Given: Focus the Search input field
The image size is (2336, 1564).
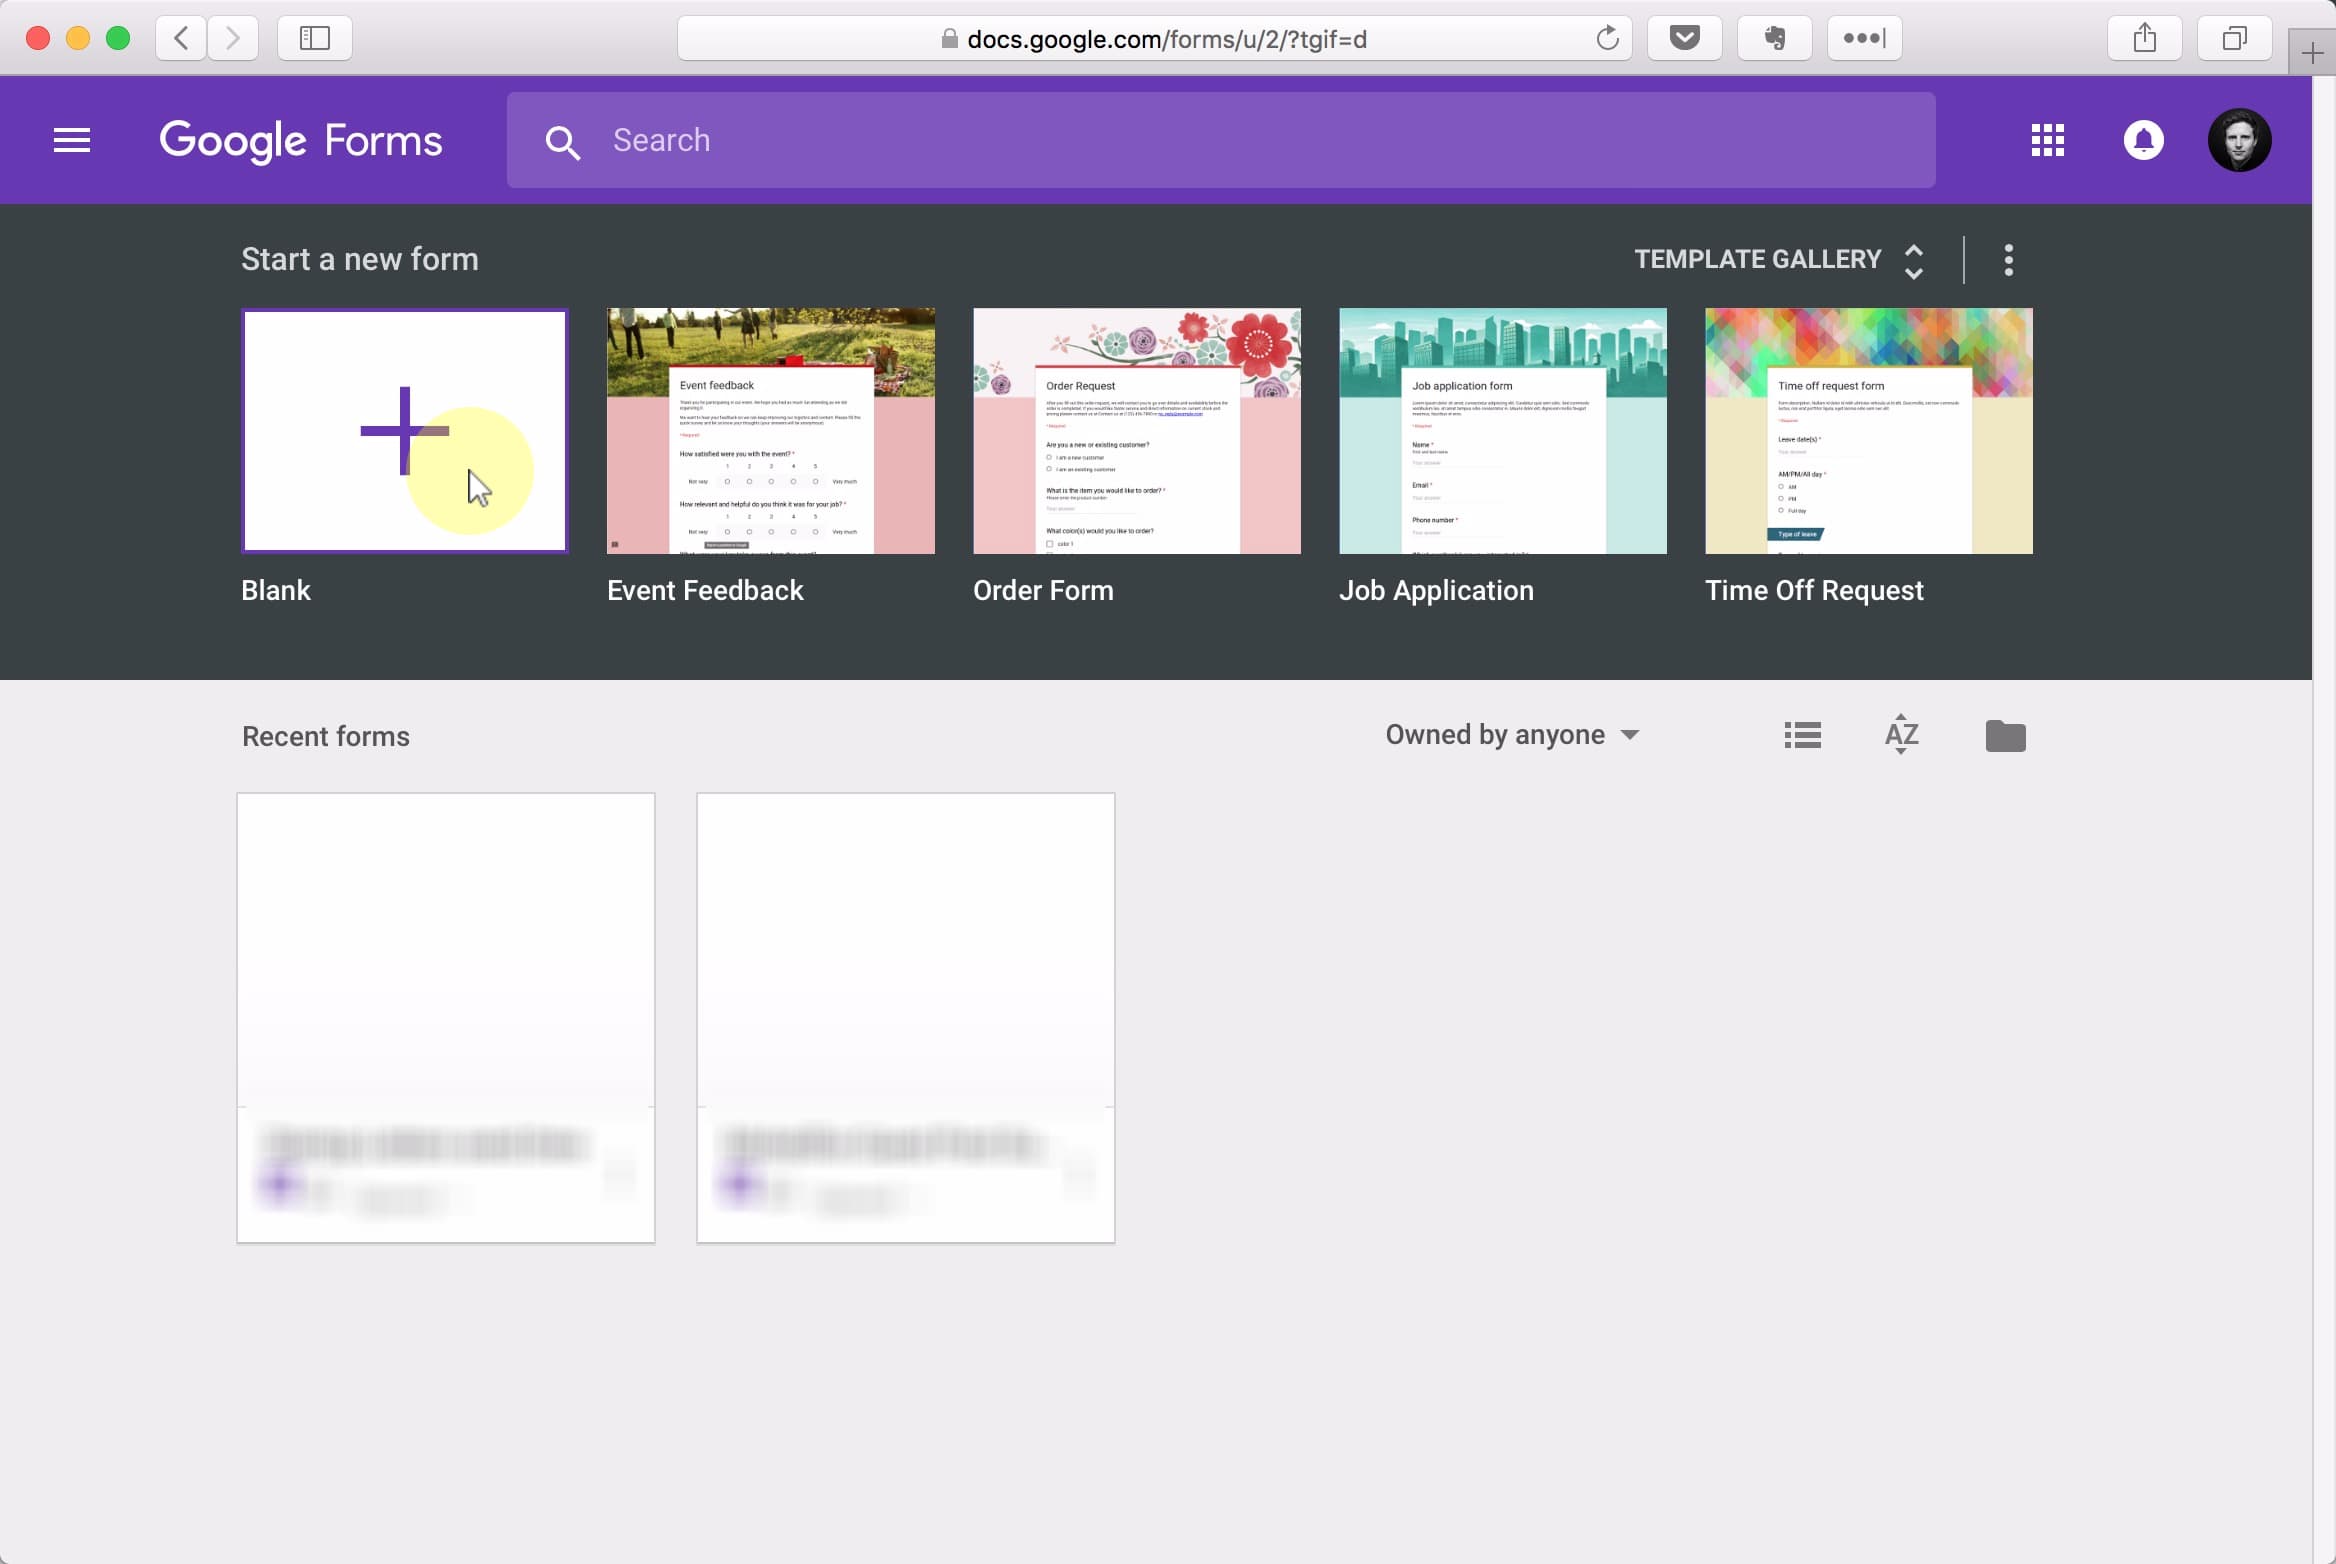Looking at the screenshot, I should [1220, 140].
